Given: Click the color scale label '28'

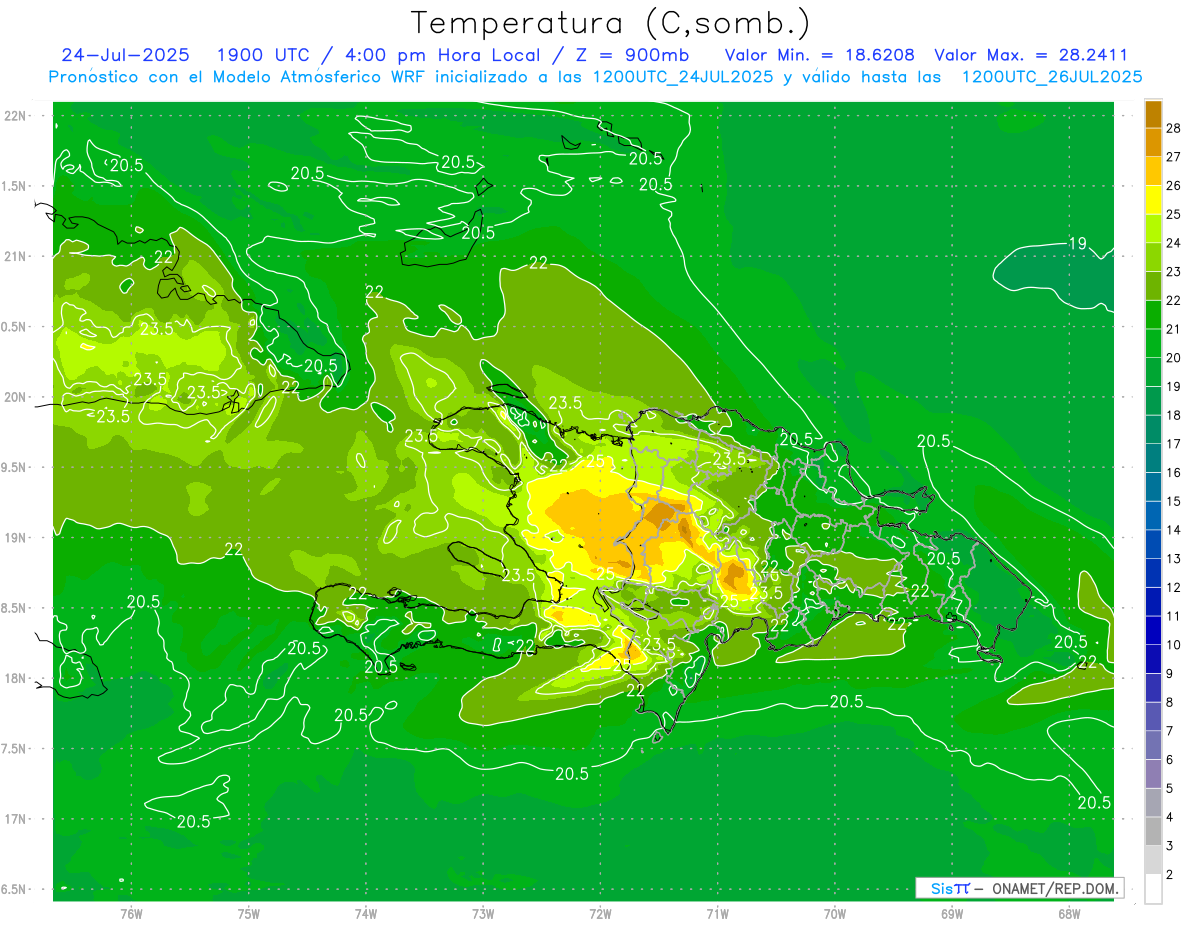Looking at the screenshot, I should click(1174, 128).
